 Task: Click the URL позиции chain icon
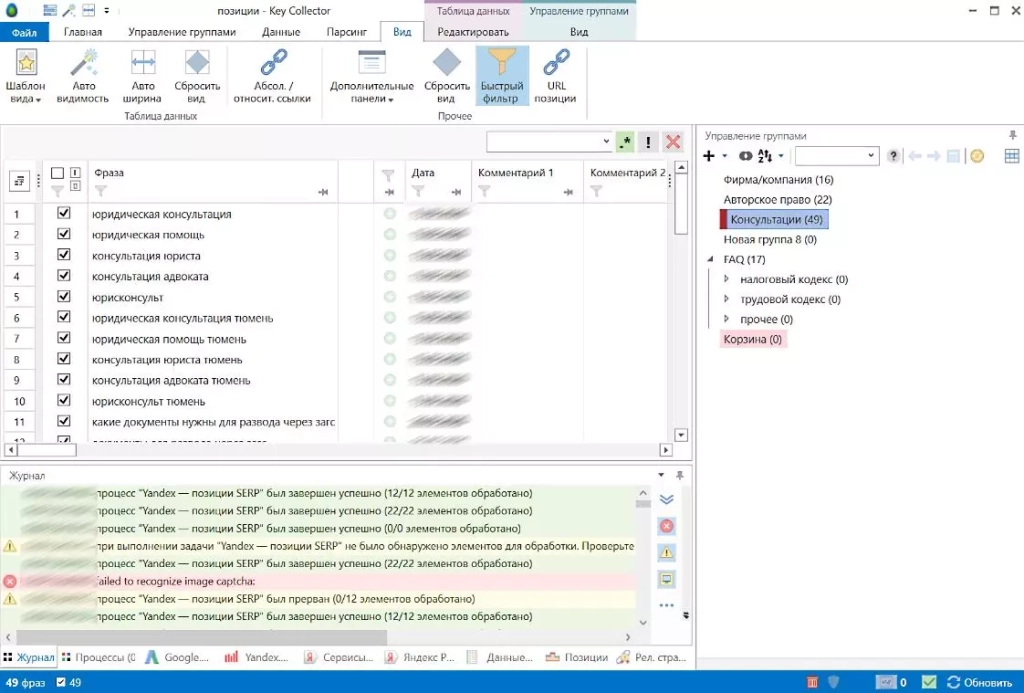tap(555, 63)
